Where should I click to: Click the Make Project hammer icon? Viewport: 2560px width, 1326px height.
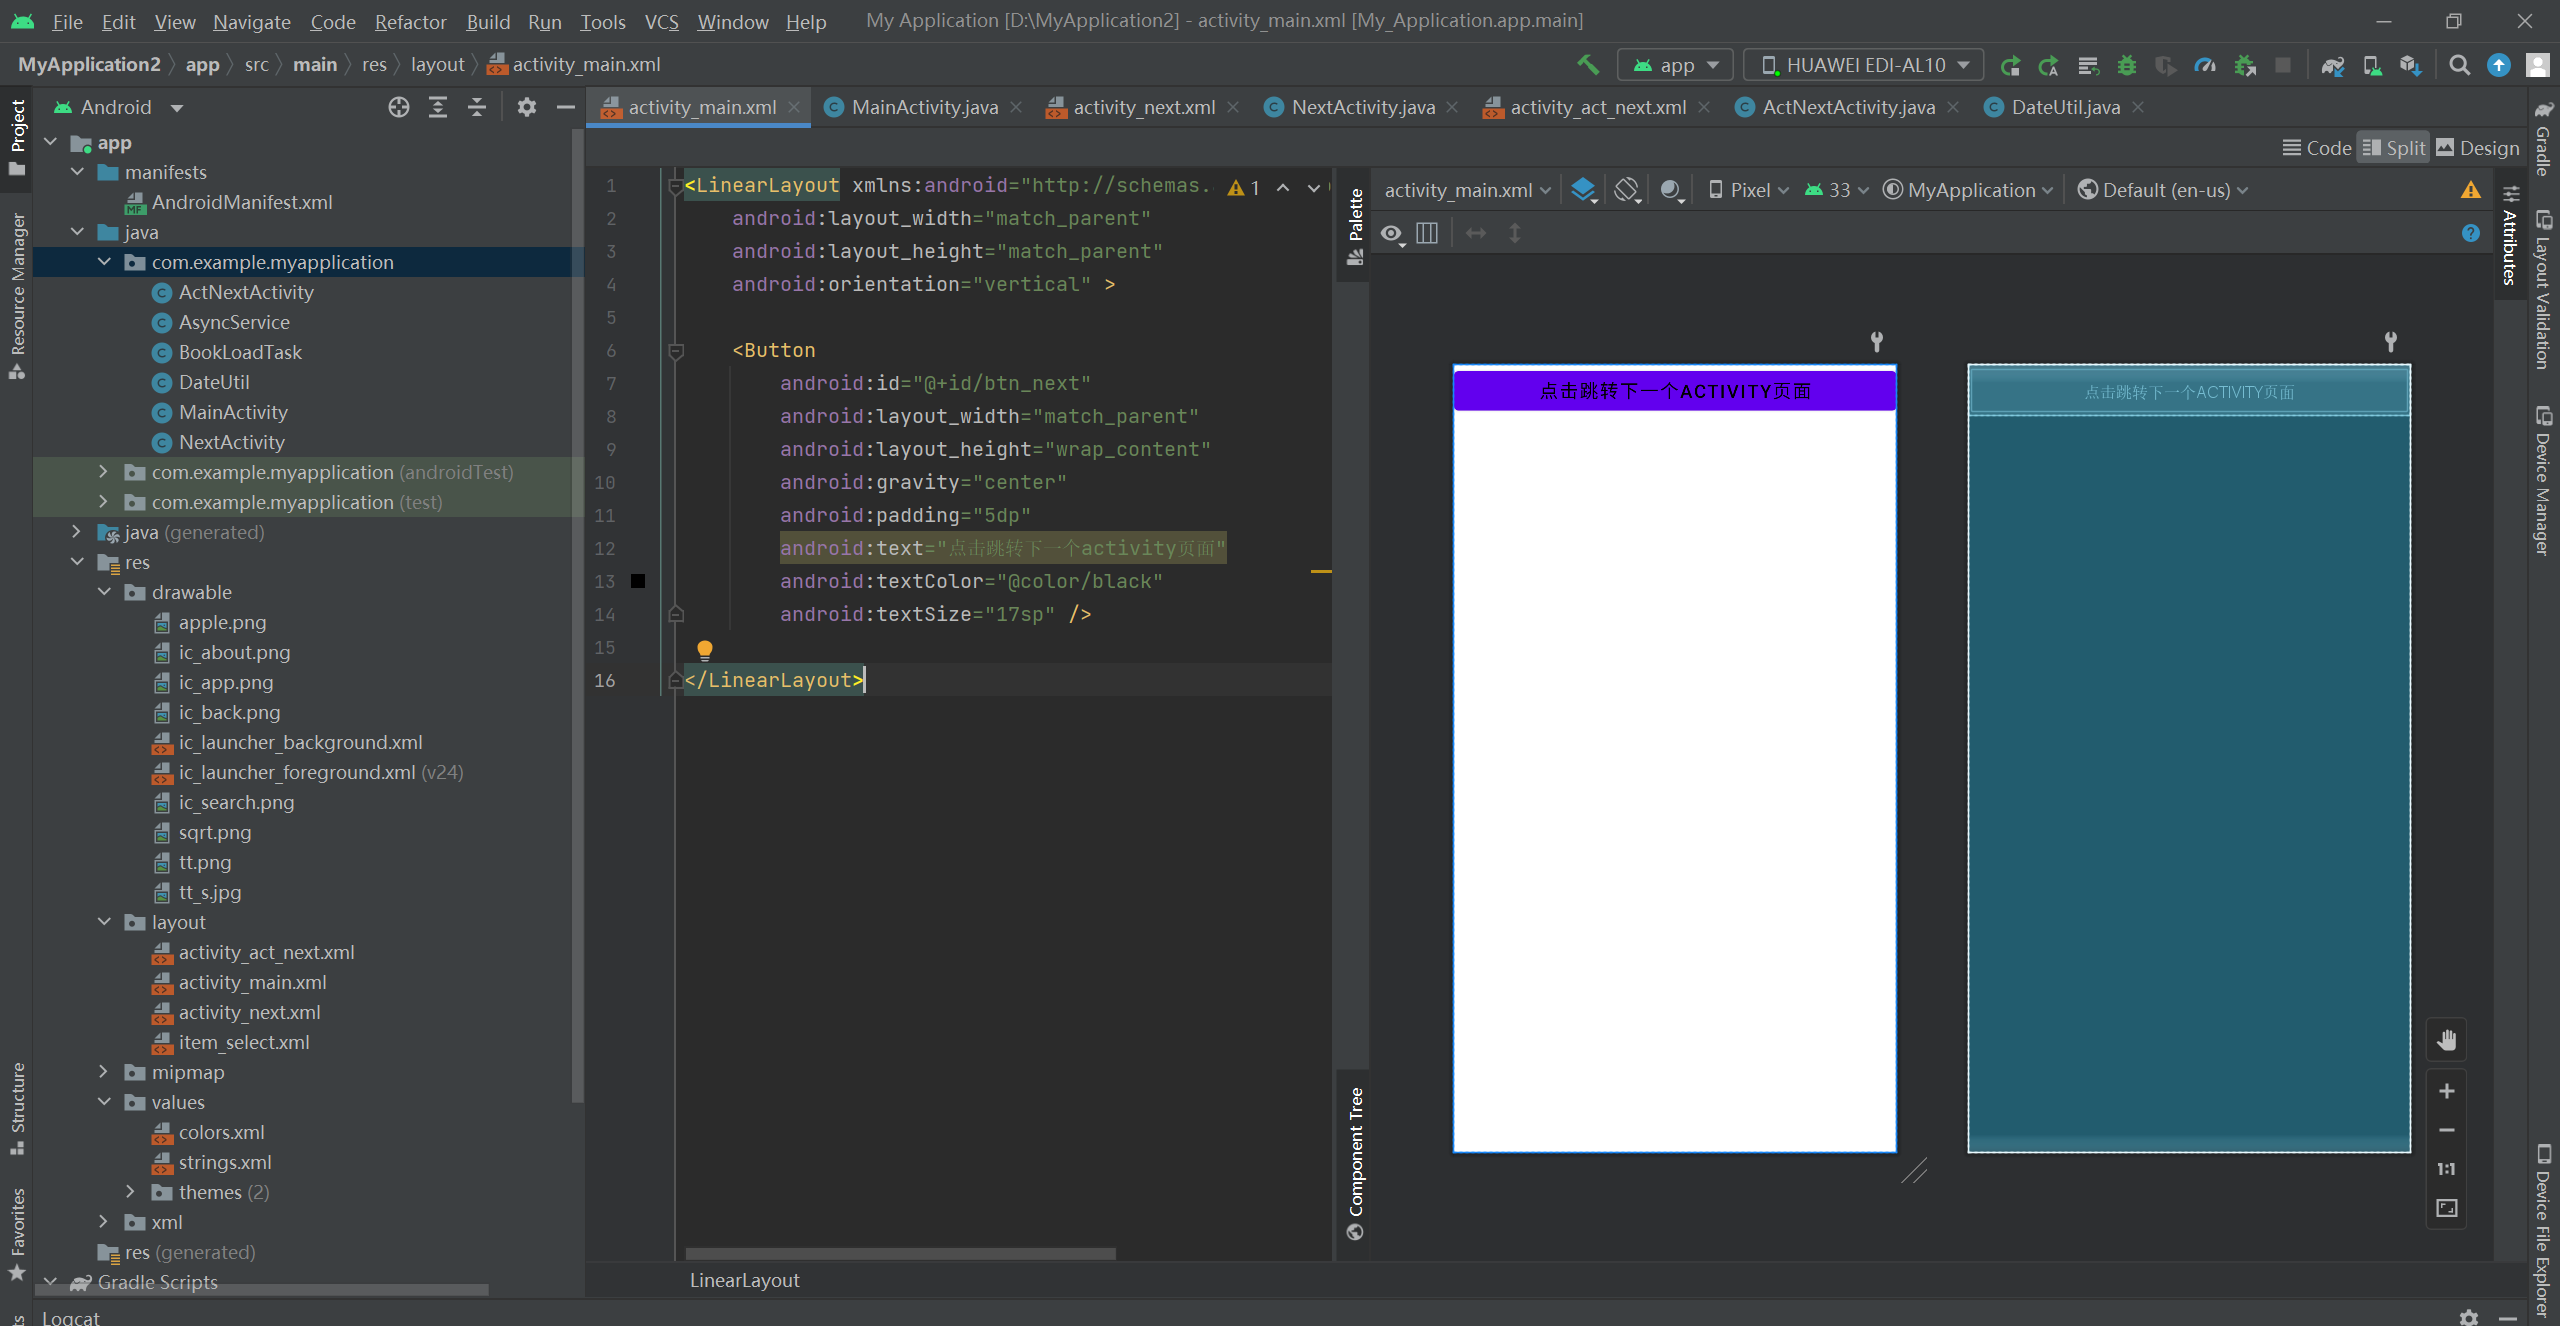[1588, 65]
